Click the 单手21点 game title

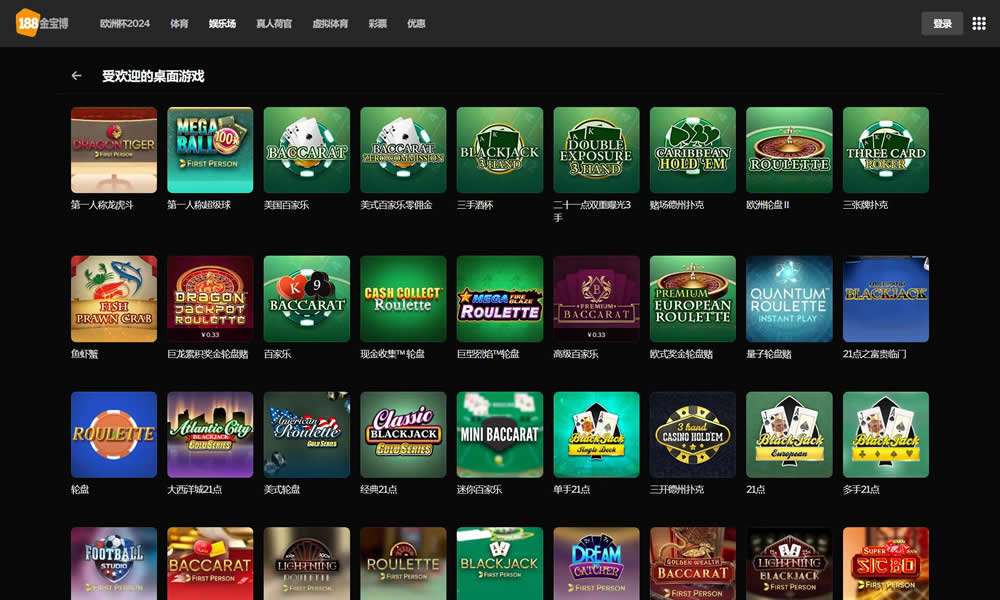pyautogui.click(x=571, y=490)
